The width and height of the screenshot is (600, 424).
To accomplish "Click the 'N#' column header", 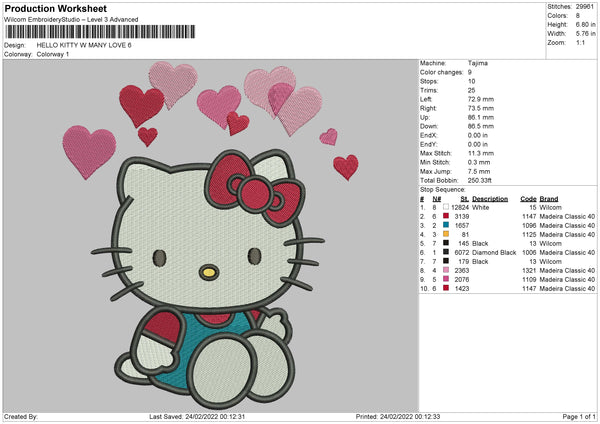I will click(x=437, y=199).
